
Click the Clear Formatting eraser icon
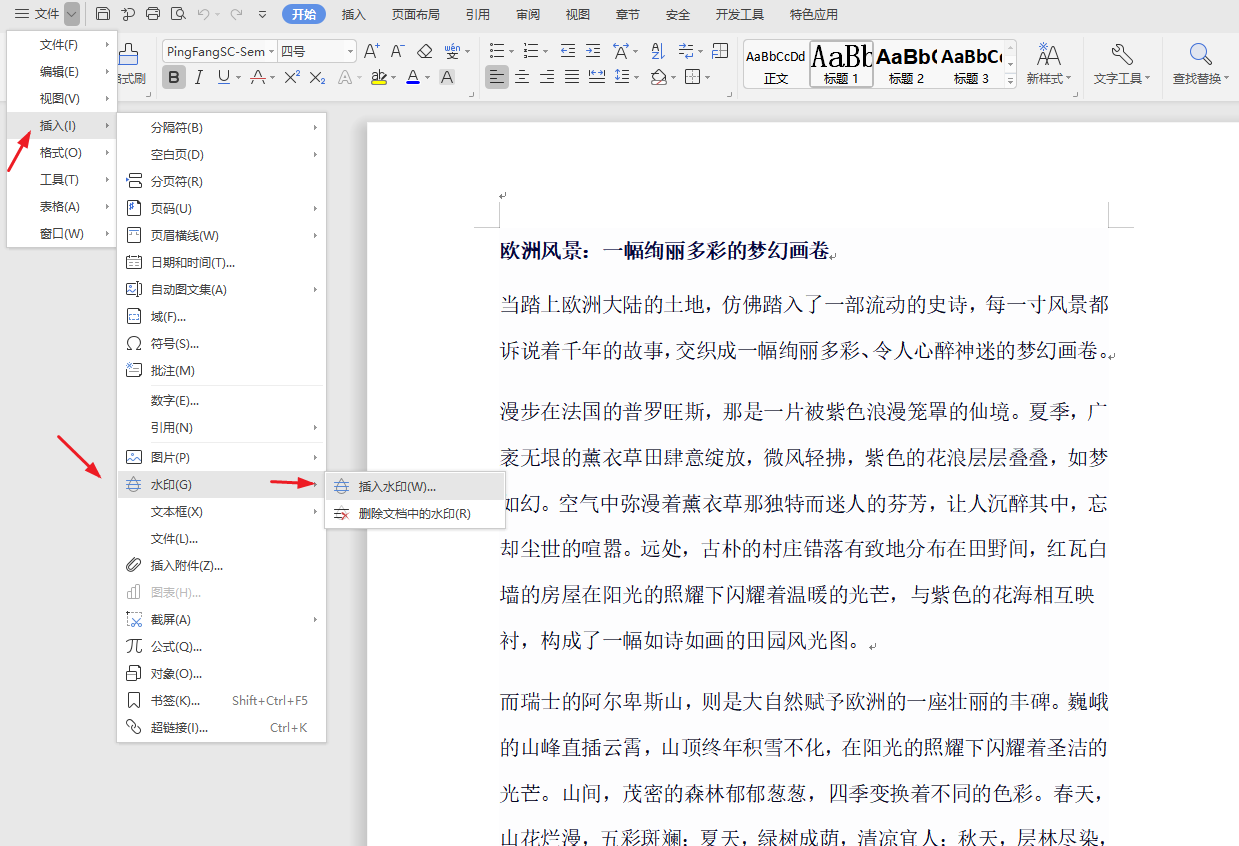point(423,51)
